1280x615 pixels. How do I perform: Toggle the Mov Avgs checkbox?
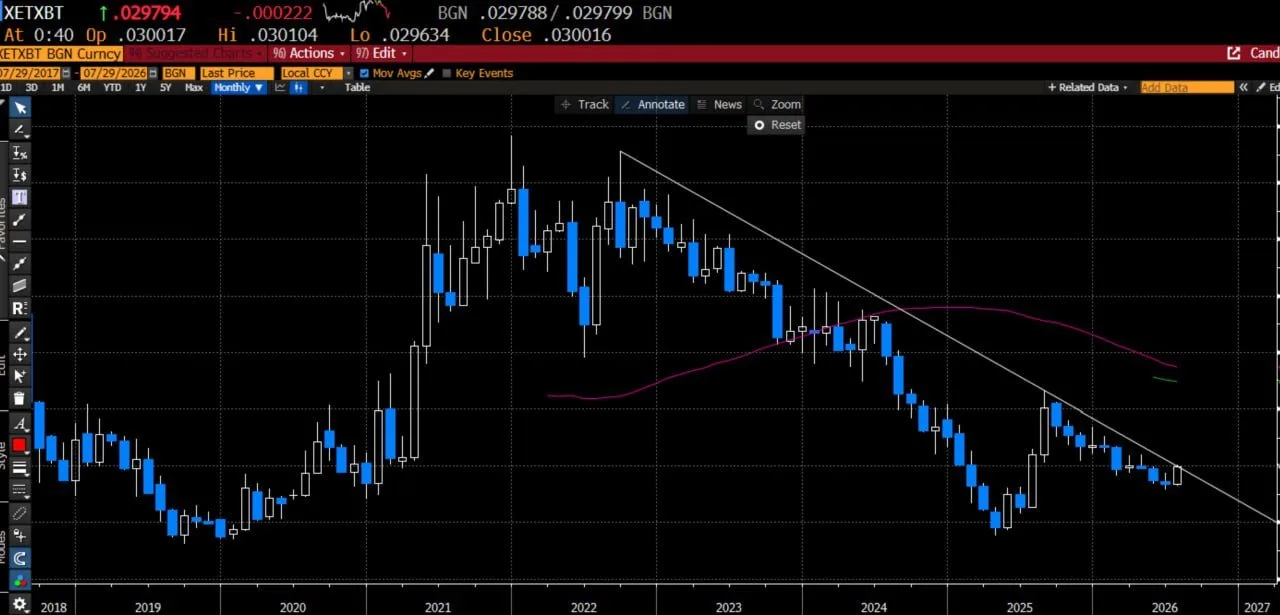pyautogui.click(x=364, y=73)
